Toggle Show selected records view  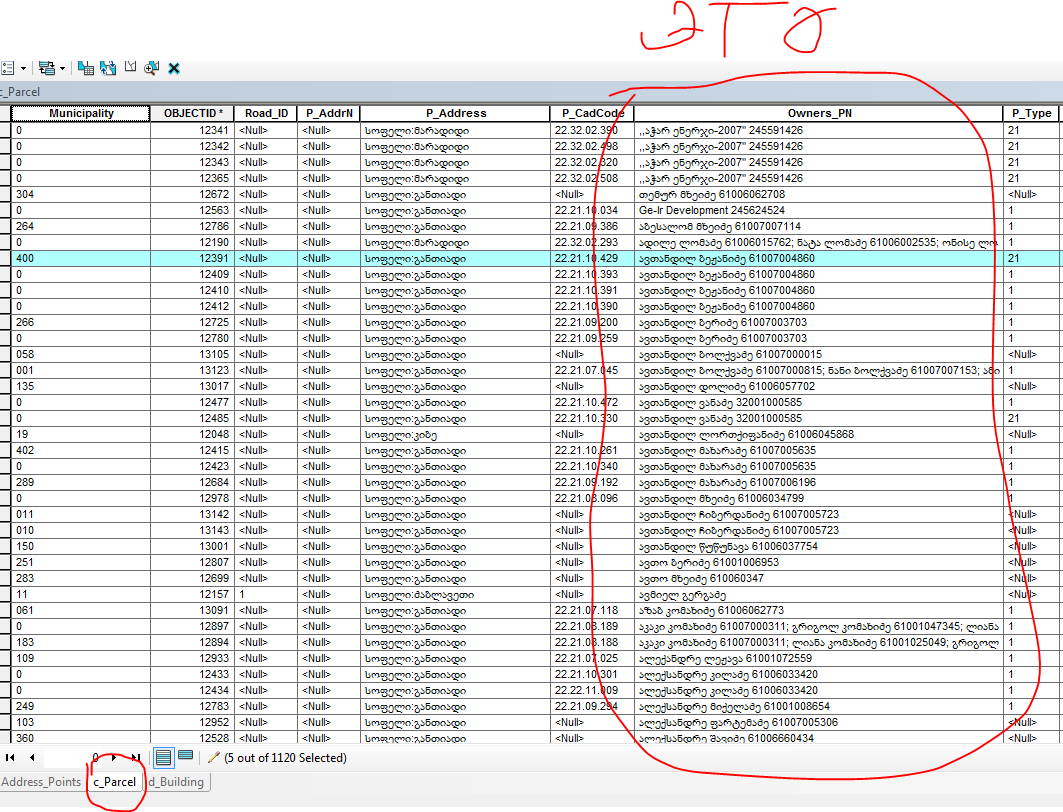[185, 757]
